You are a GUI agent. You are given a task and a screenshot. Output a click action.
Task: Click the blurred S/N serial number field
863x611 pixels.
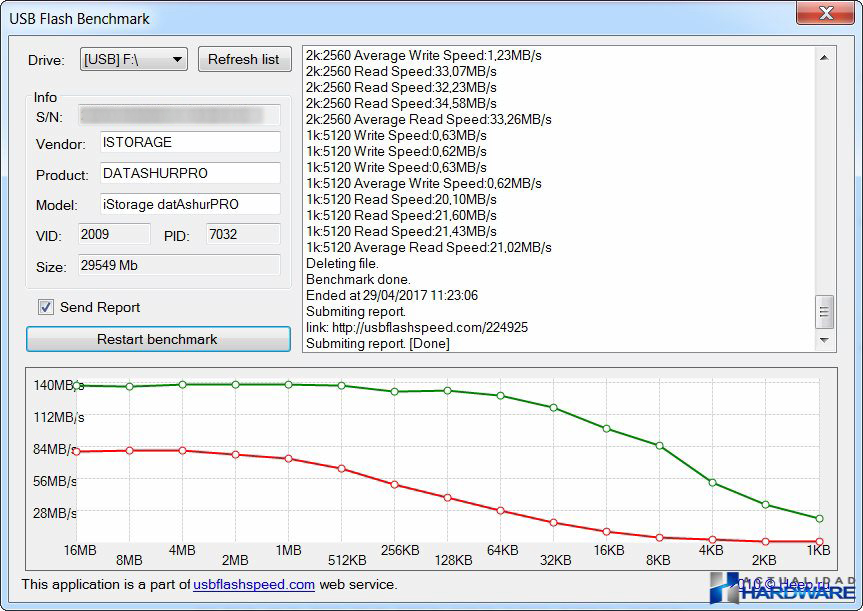tap(179, 116)
